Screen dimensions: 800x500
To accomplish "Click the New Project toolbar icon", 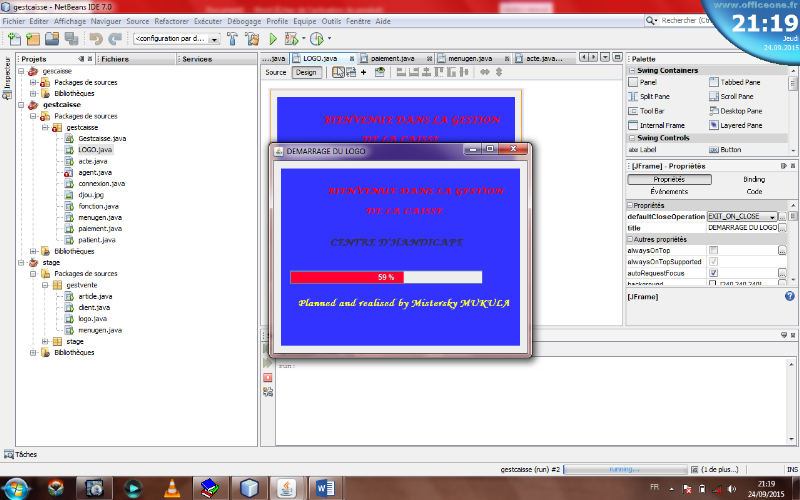I will click(33, 39).
